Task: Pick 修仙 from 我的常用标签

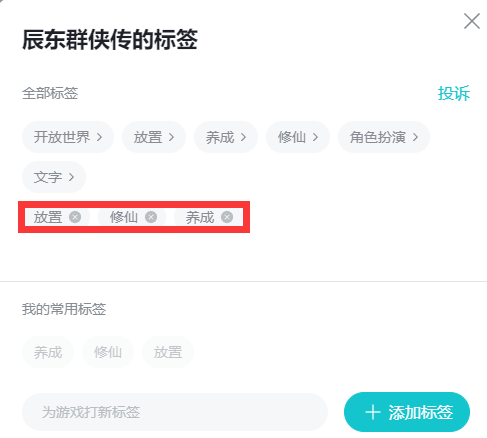Action: [x=108, y=352]
